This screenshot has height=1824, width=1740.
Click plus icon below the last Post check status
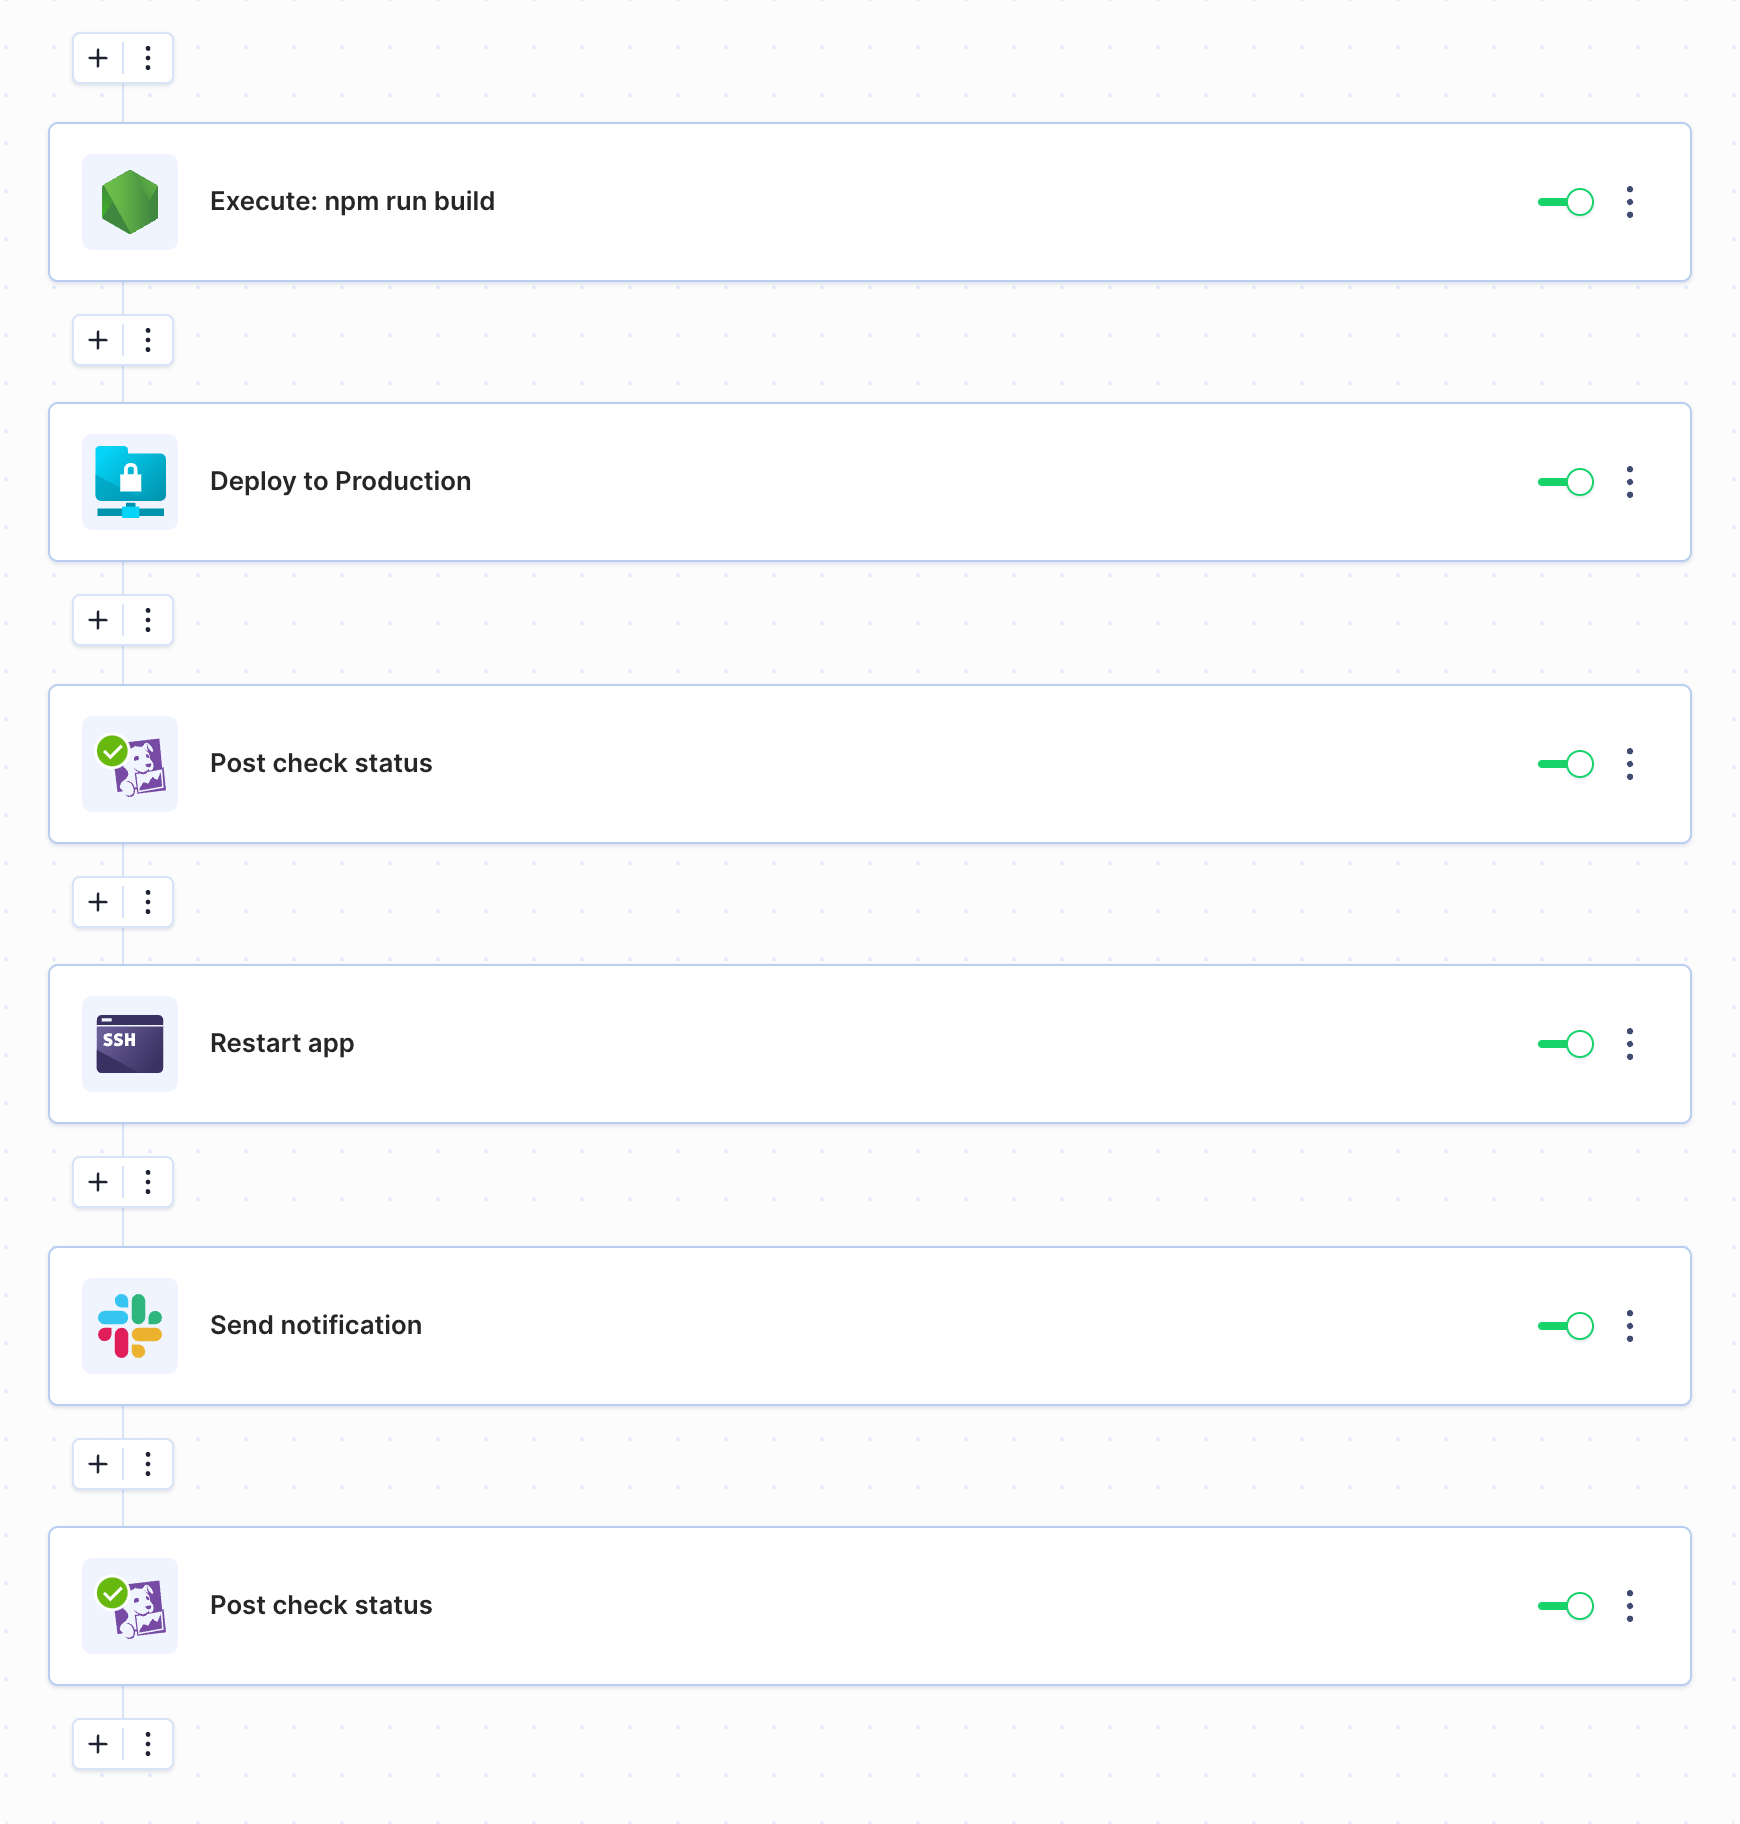pyautogui.click(x=98, y=1744)
